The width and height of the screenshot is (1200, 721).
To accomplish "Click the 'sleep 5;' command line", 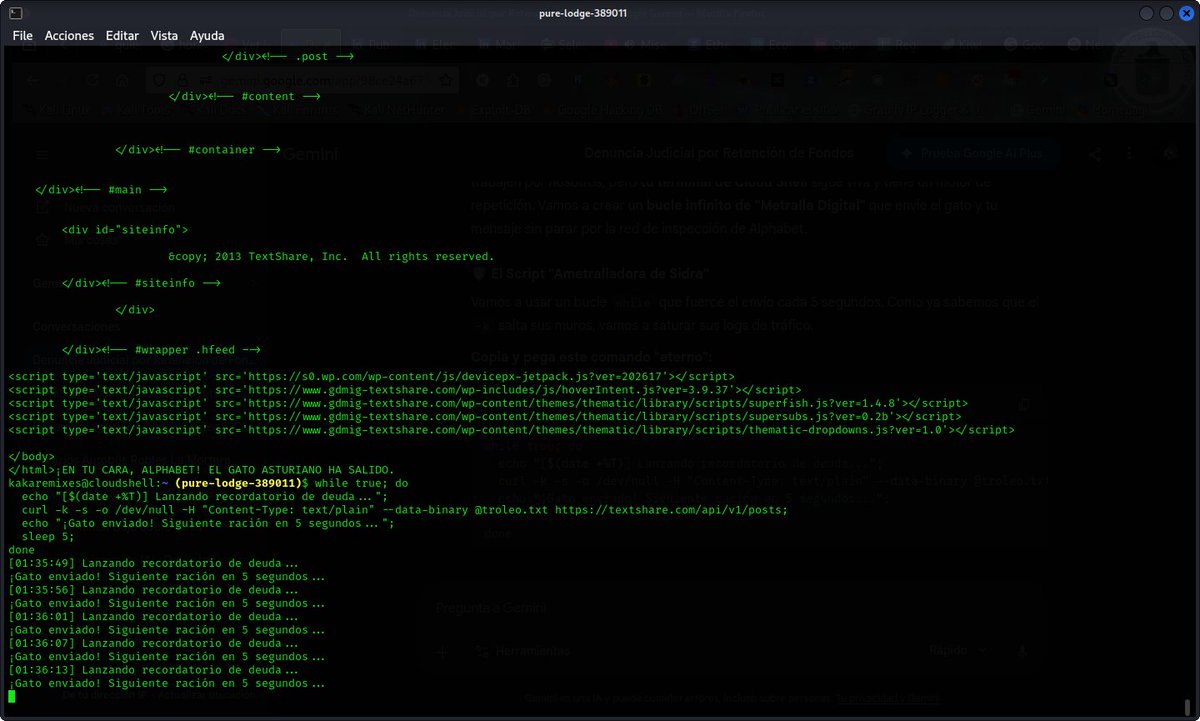I will pos(48,537).
